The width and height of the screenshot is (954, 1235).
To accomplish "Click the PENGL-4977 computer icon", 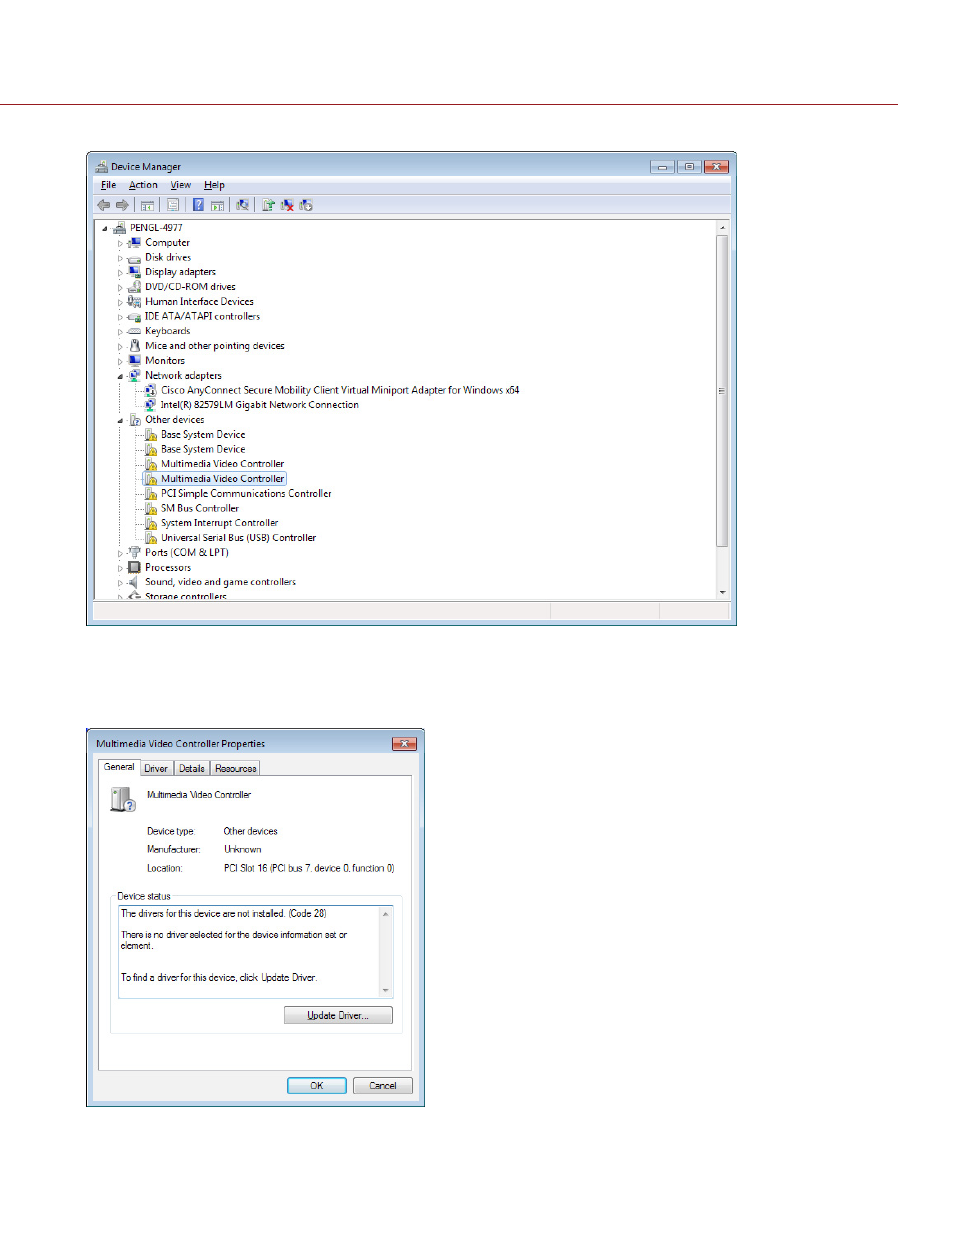I will click(120, 228).
